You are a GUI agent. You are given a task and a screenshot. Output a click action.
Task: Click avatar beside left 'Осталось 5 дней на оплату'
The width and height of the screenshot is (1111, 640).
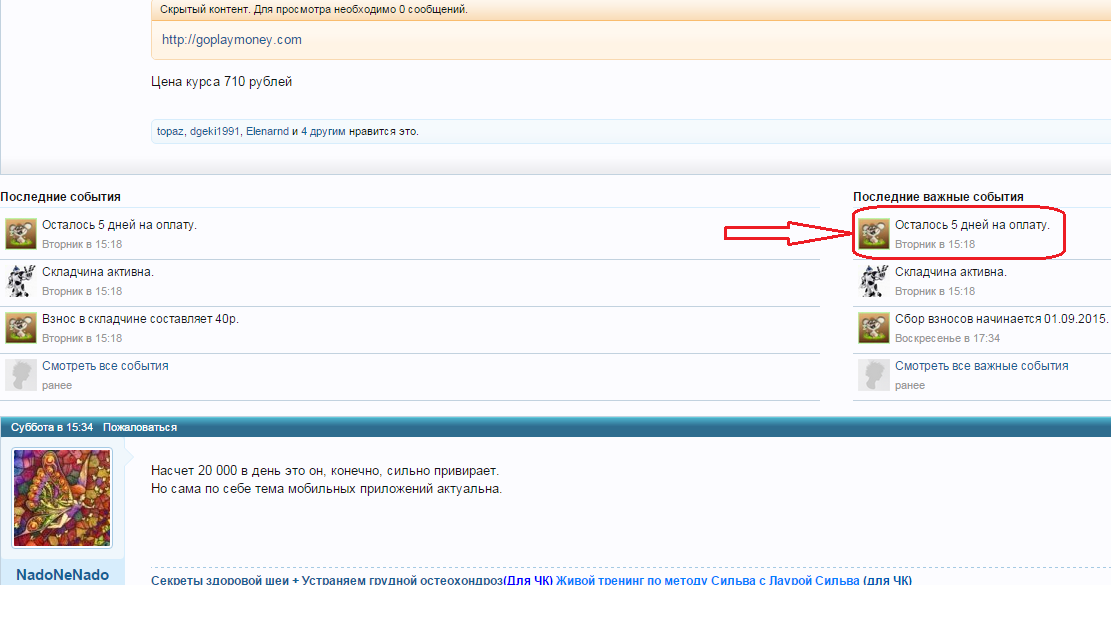point(21,234)
